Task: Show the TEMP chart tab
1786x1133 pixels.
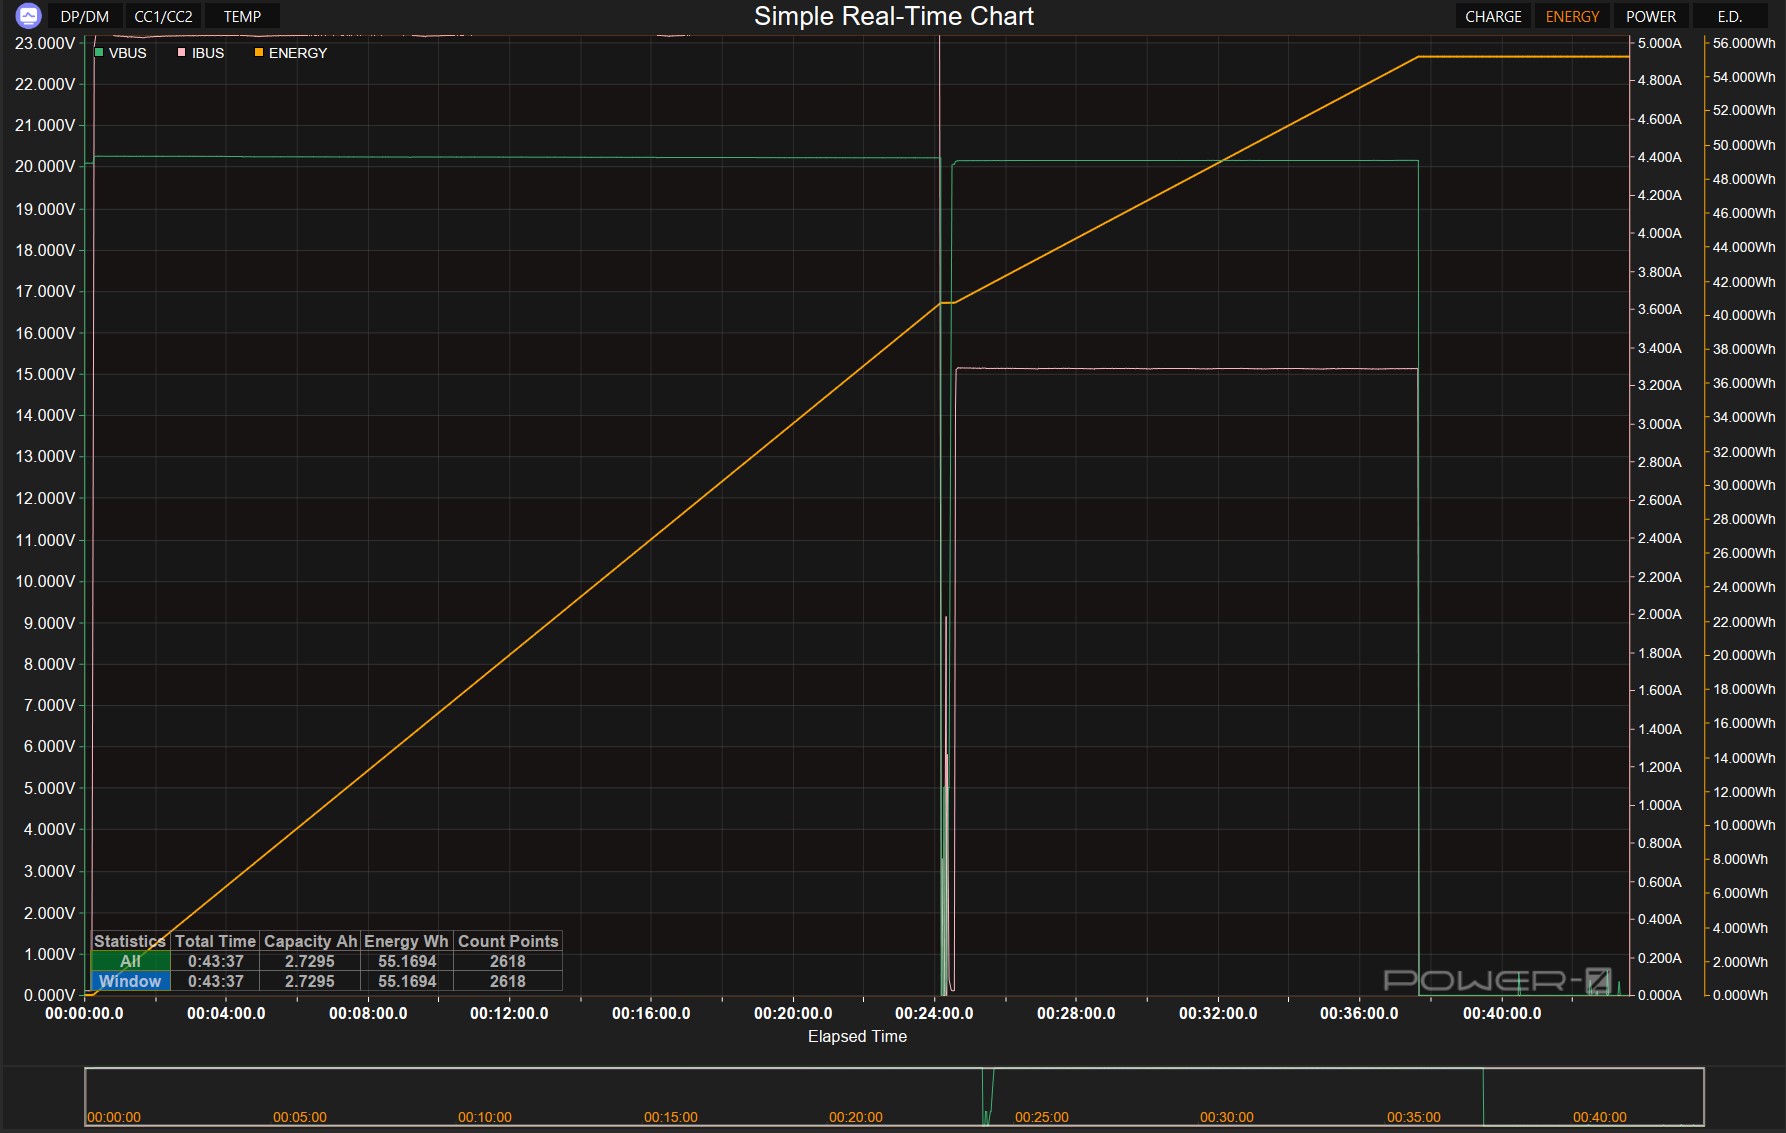Action: [x=242, y=17]
